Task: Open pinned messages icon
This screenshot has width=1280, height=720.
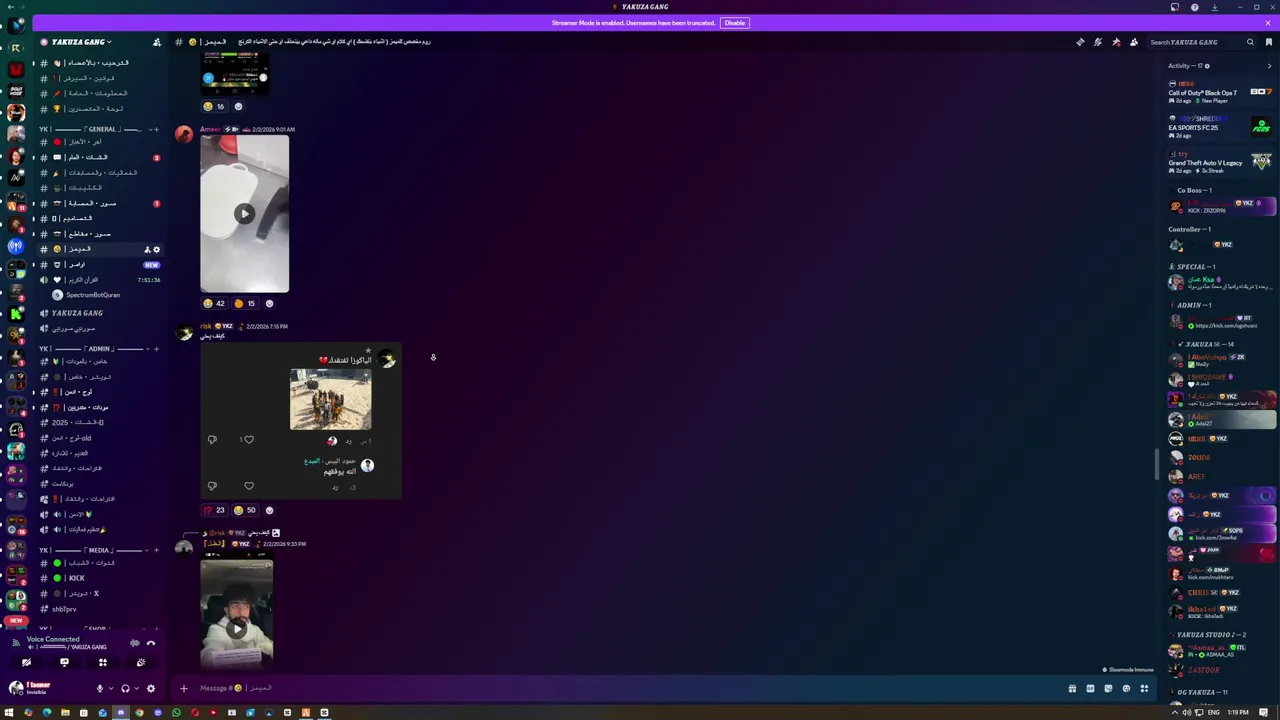Action: pos(1116,42)
